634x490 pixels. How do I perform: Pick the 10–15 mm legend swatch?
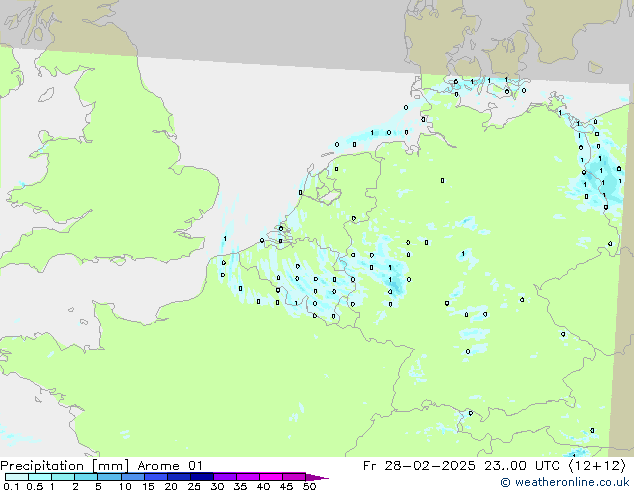[x=133, y=477]
